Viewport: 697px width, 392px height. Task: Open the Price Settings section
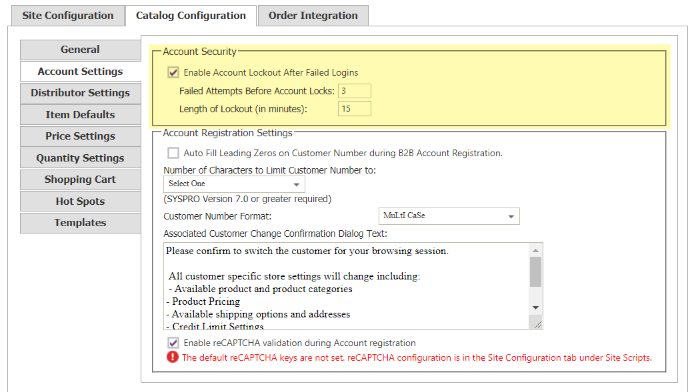(80, 136)
